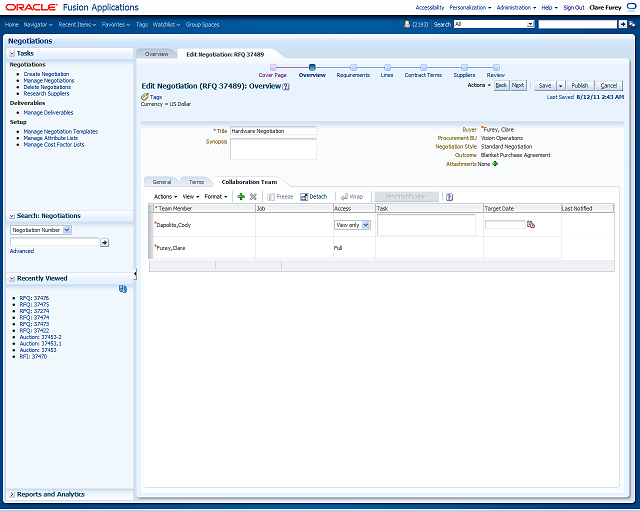Open help icon next to Overview heading

click(x=286, y=87)
